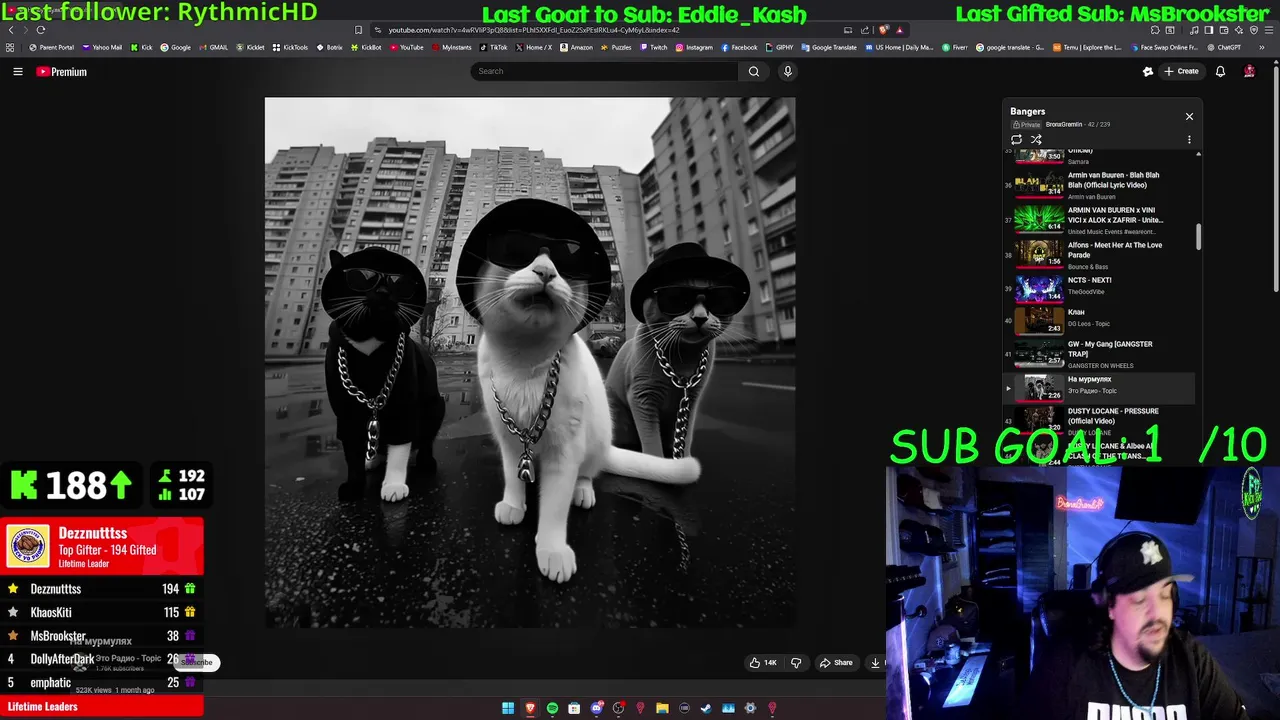
Task: Select currently playing На мурмулях entry
Action: click(1099, 387)
